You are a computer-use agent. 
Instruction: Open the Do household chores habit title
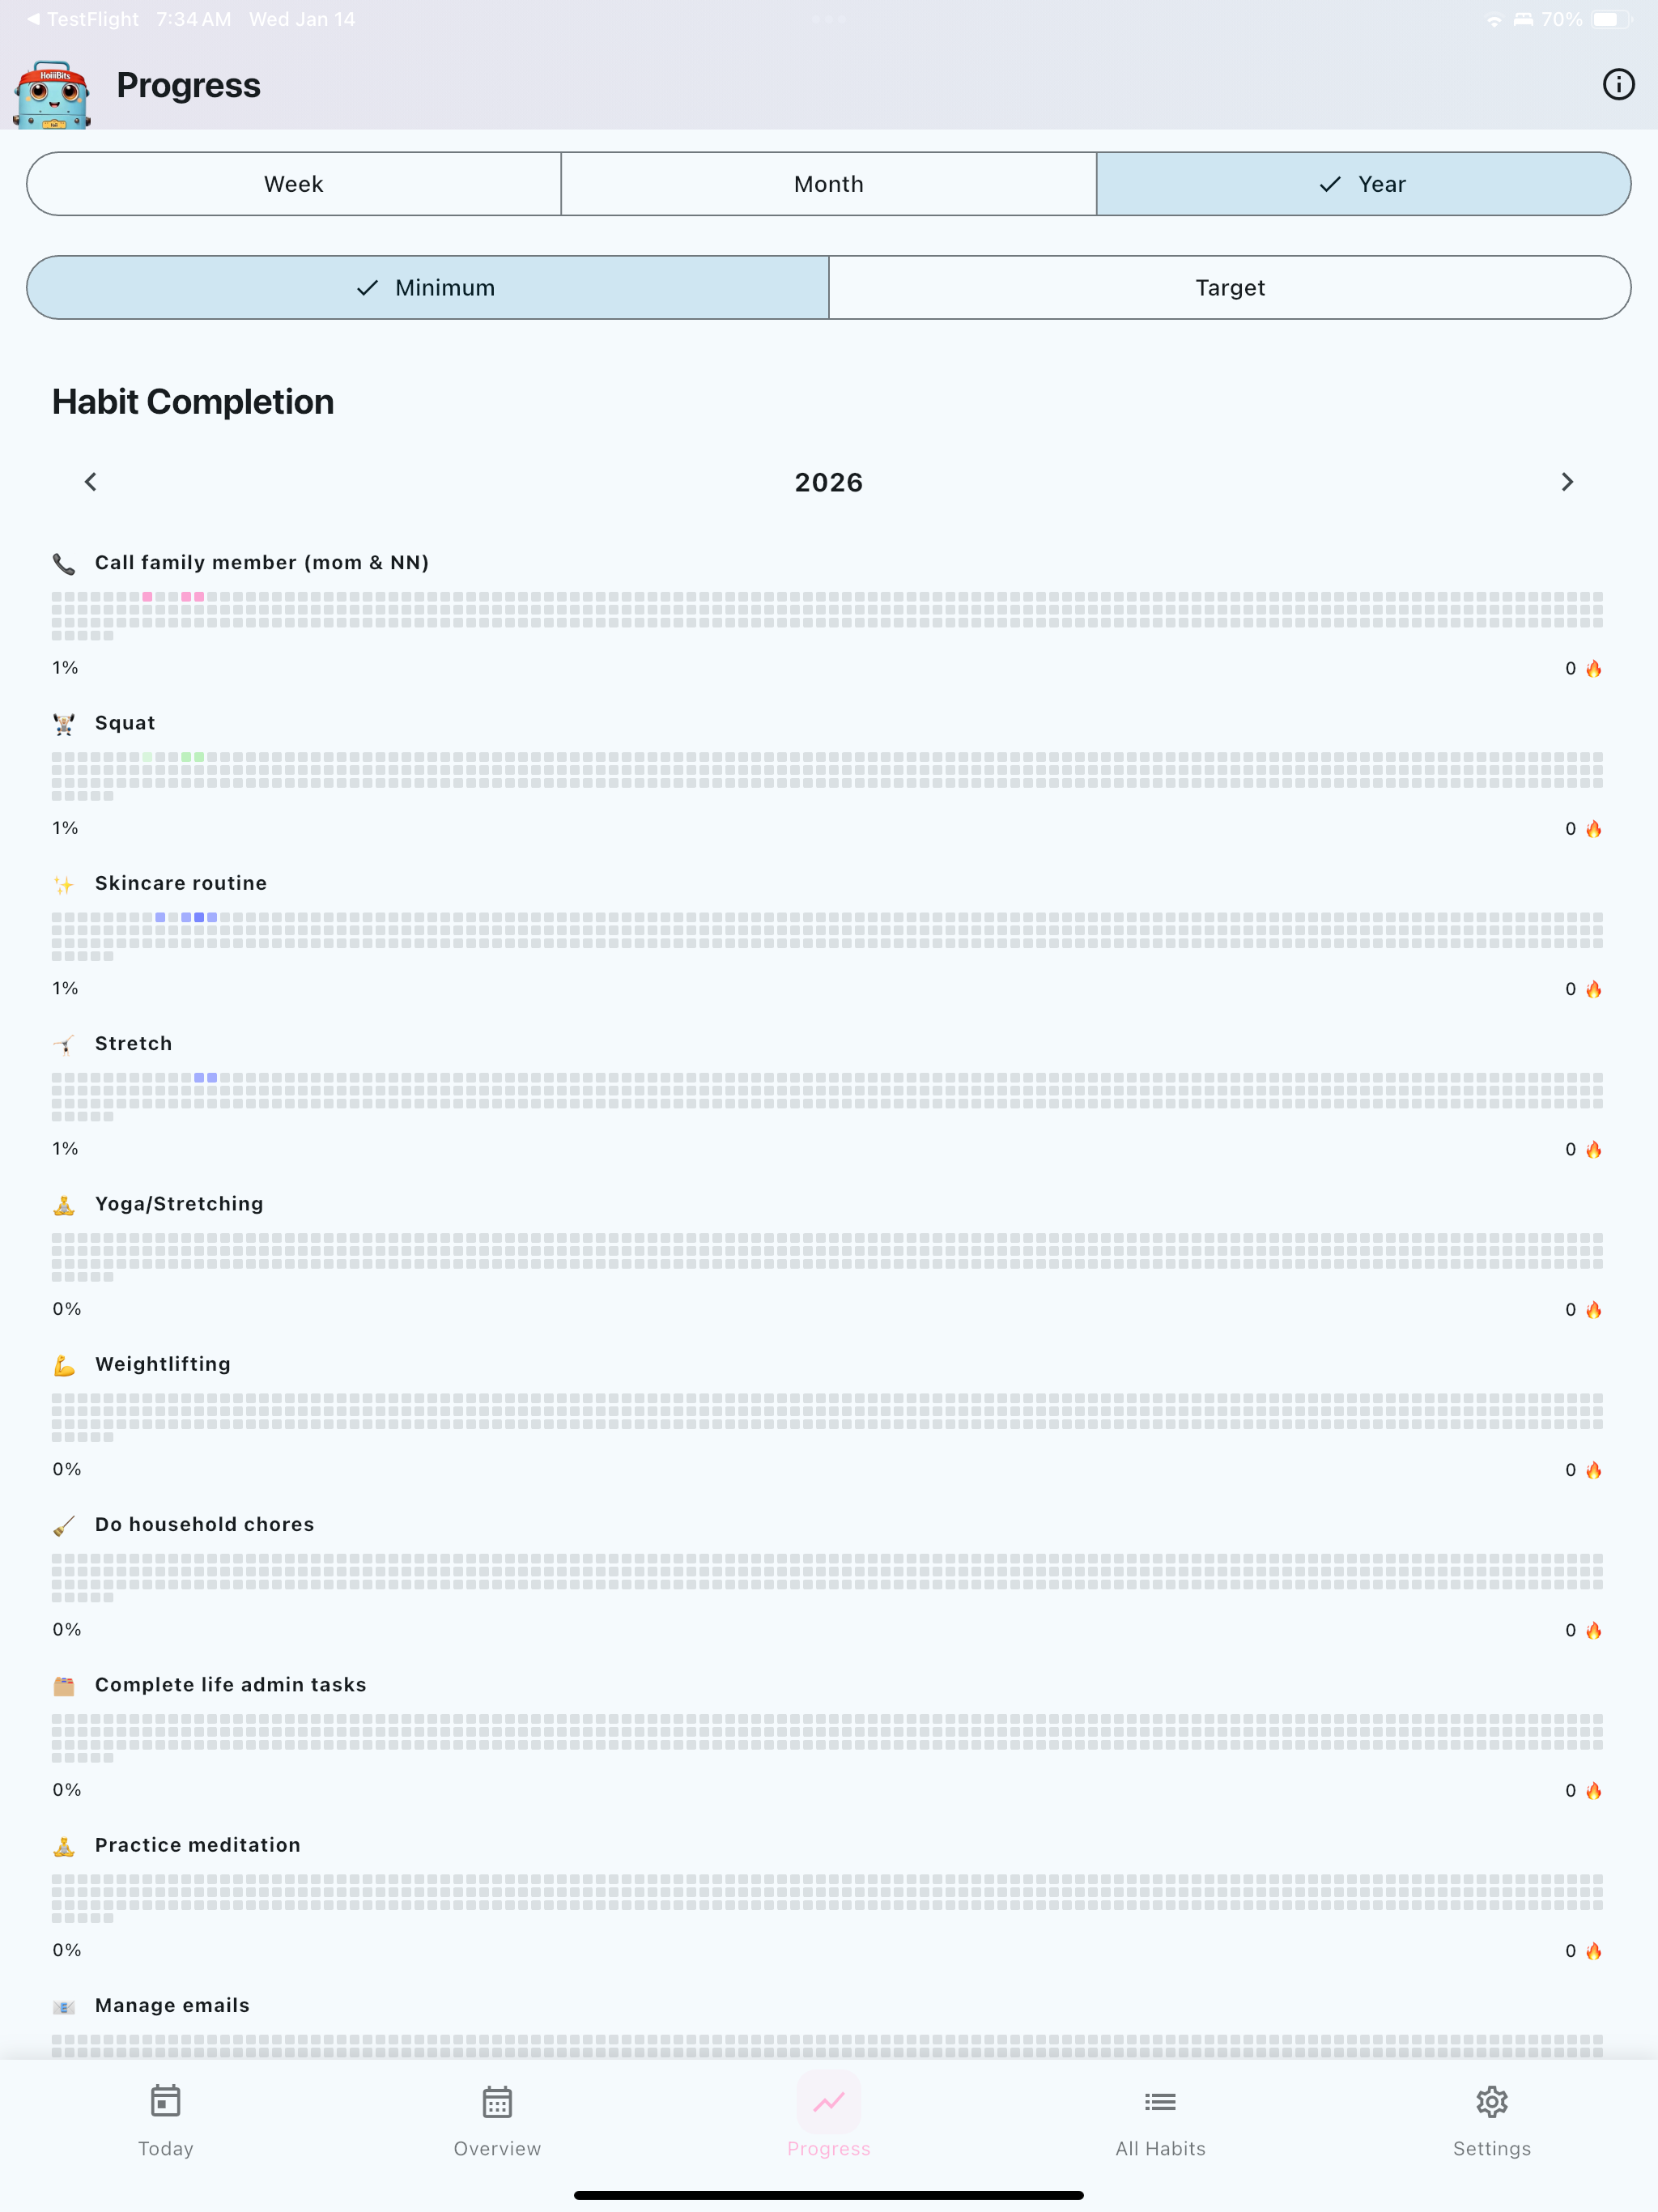(x=205, y=1524)
